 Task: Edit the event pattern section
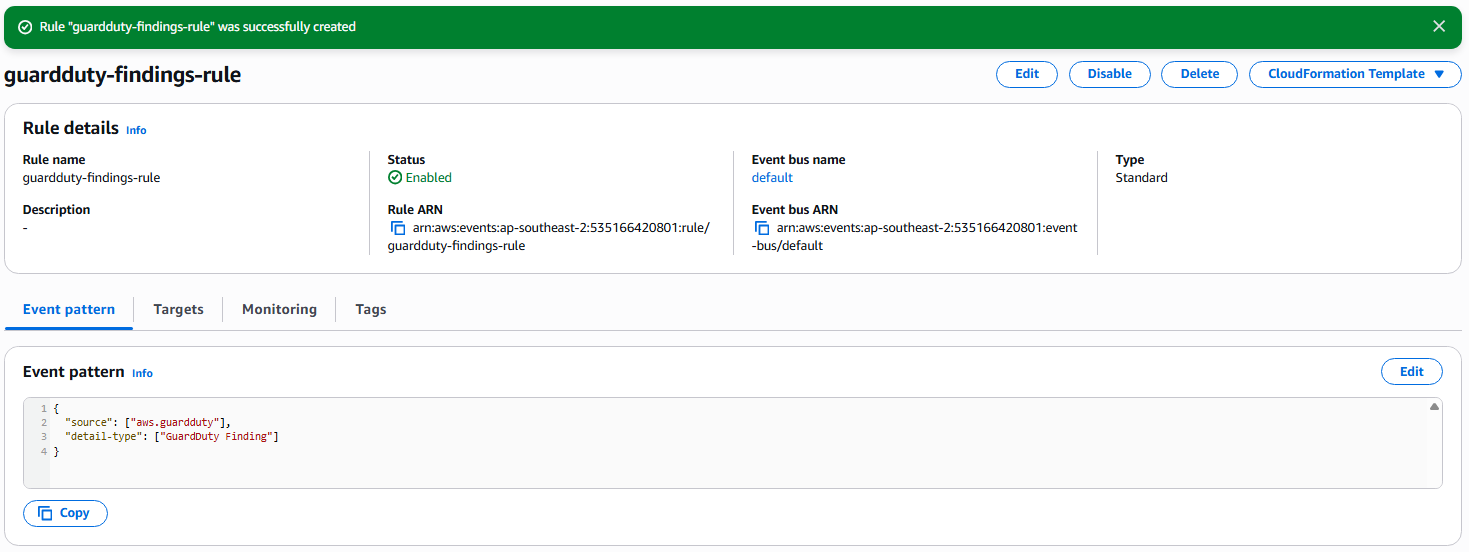1412,372
